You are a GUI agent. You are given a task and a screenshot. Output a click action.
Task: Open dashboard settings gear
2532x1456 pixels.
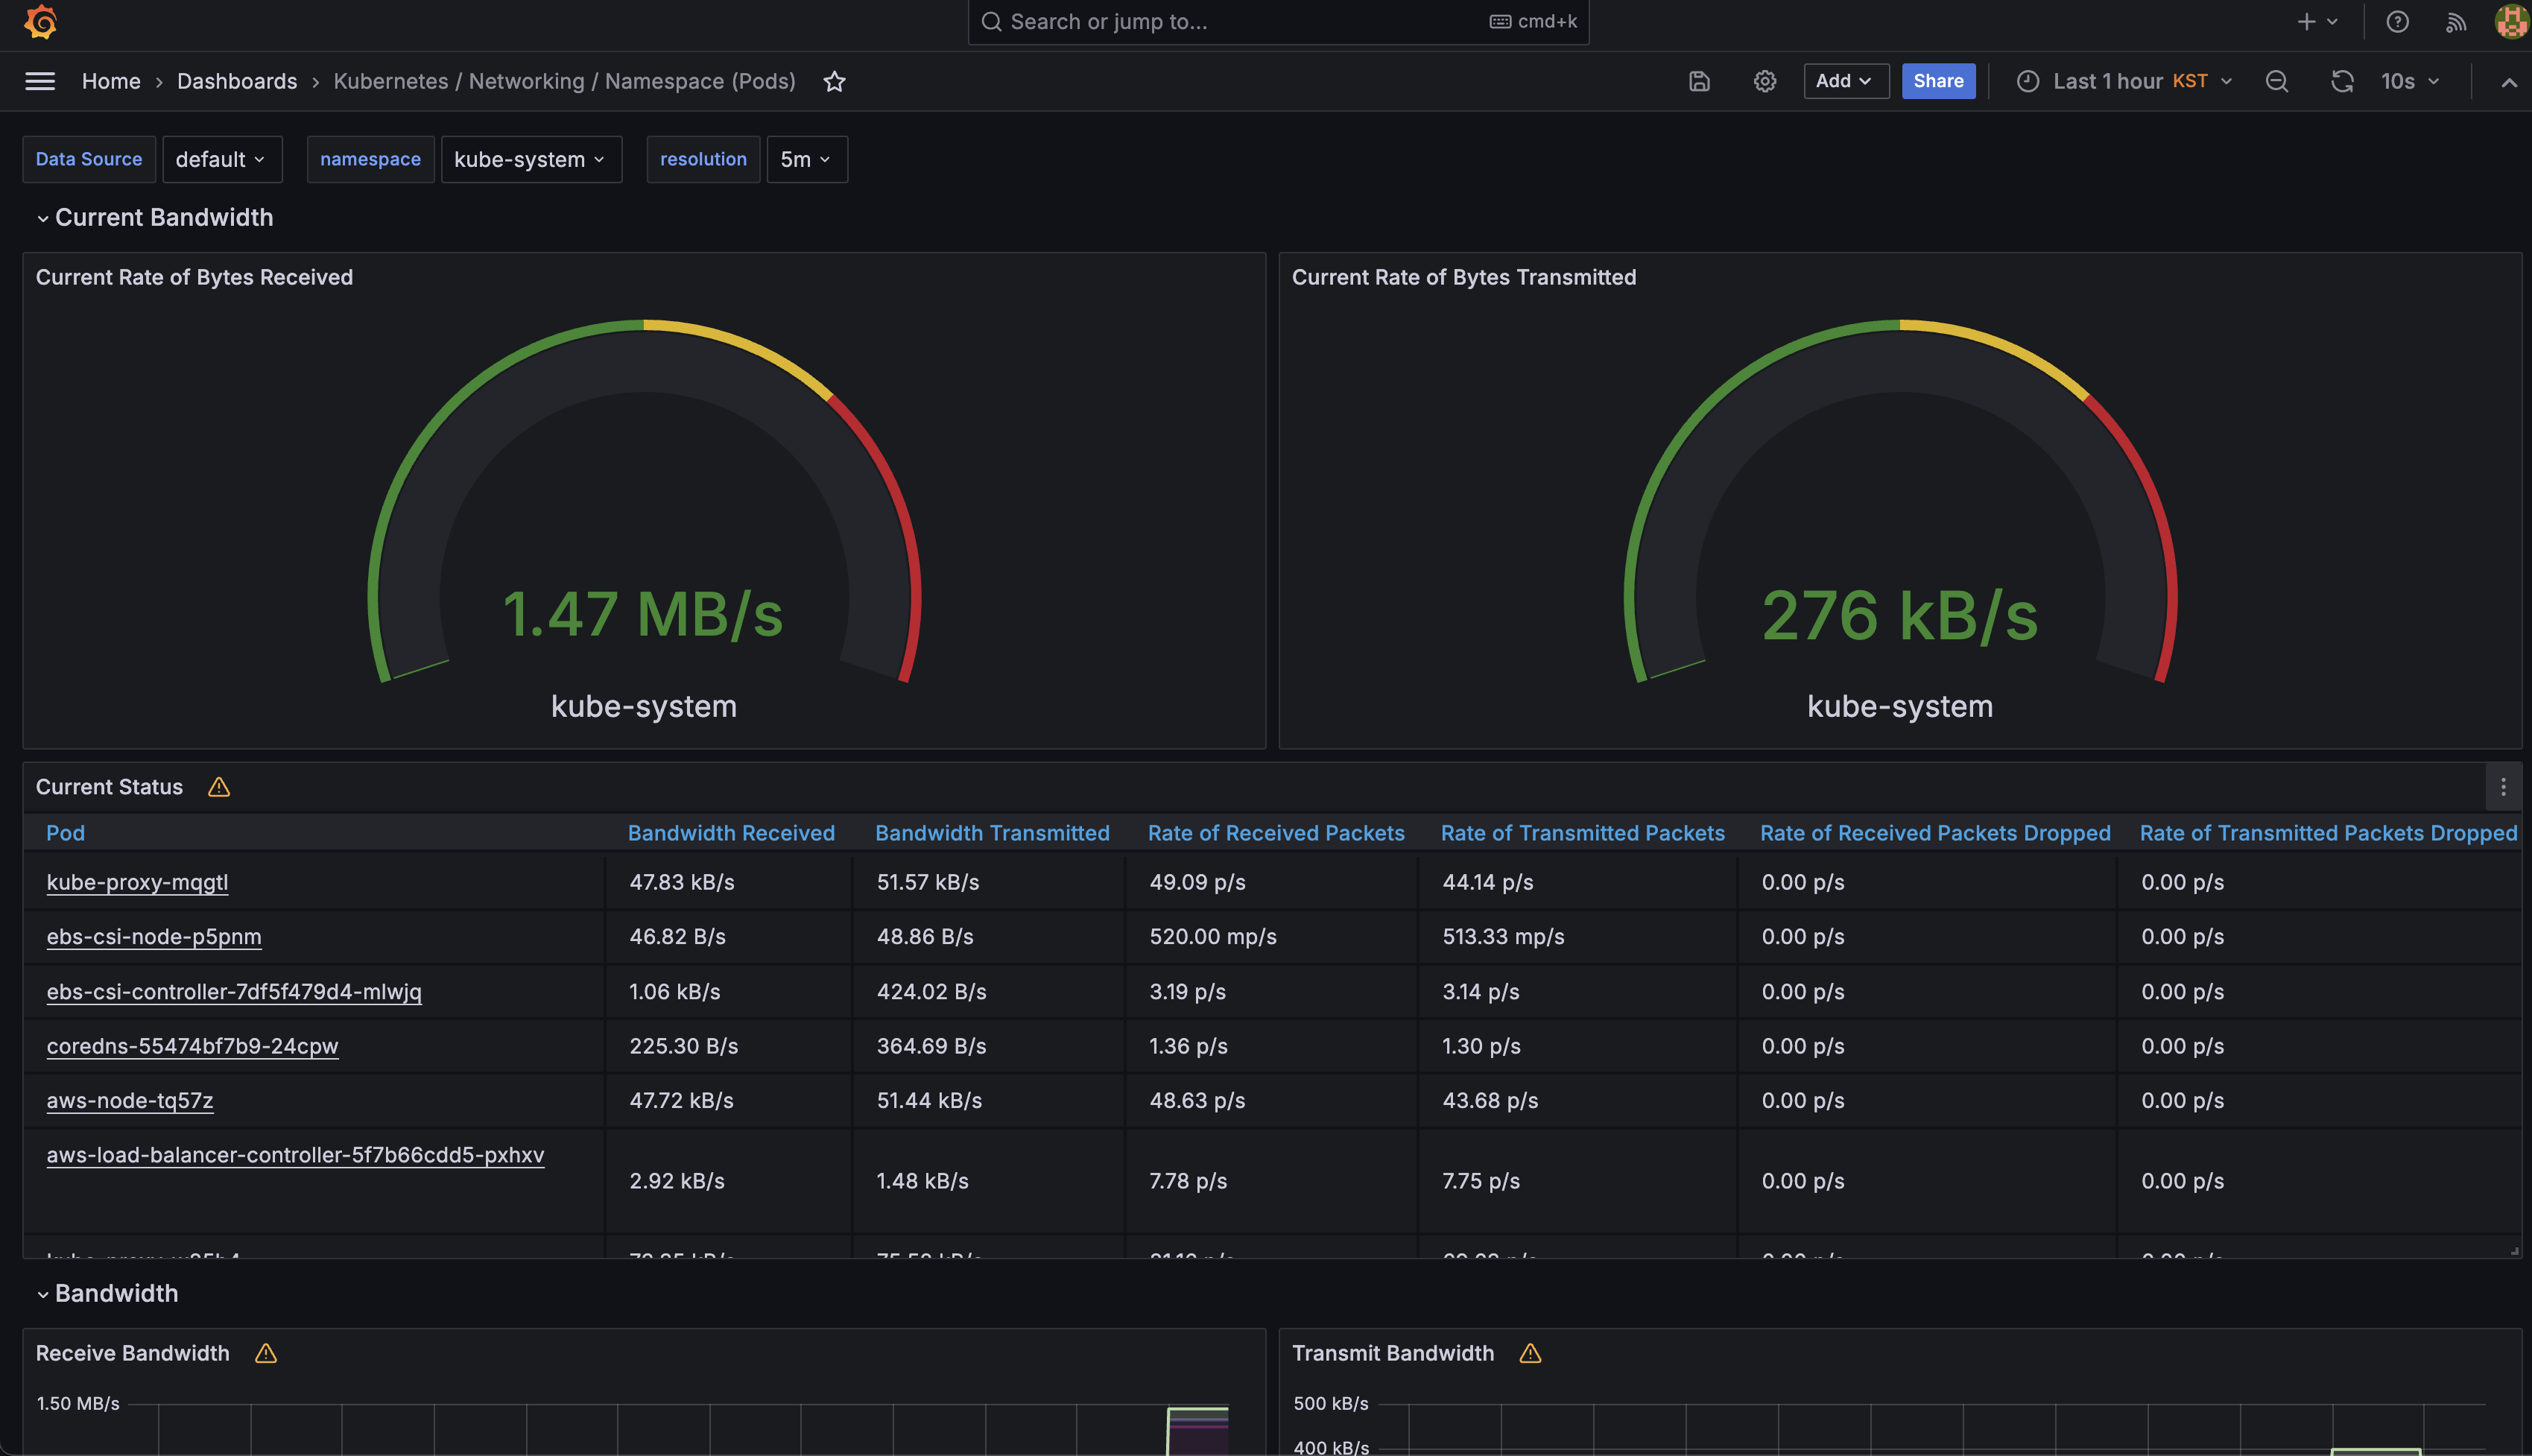(x=1765, y=81)
